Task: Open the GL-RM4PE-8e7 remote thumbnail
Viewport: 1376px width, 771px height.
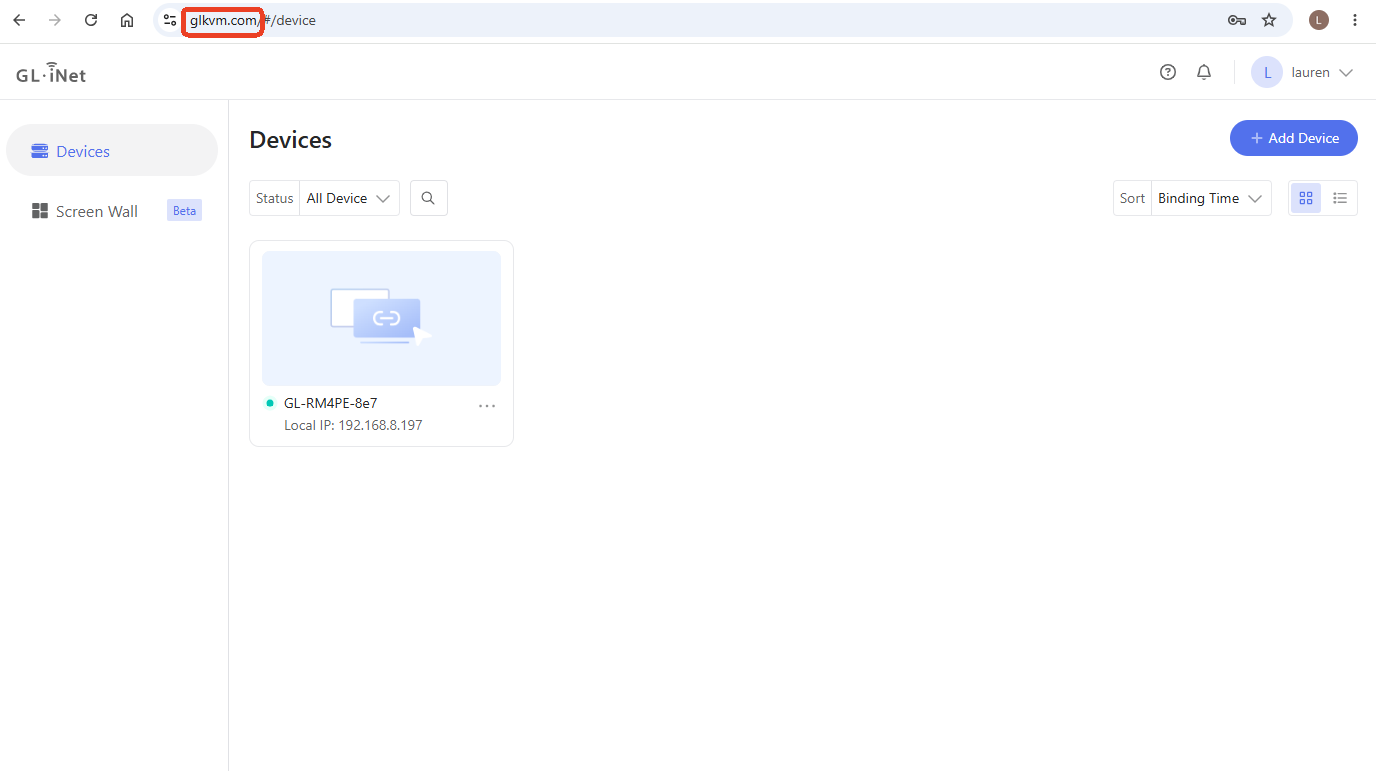Action: (381, 318)
